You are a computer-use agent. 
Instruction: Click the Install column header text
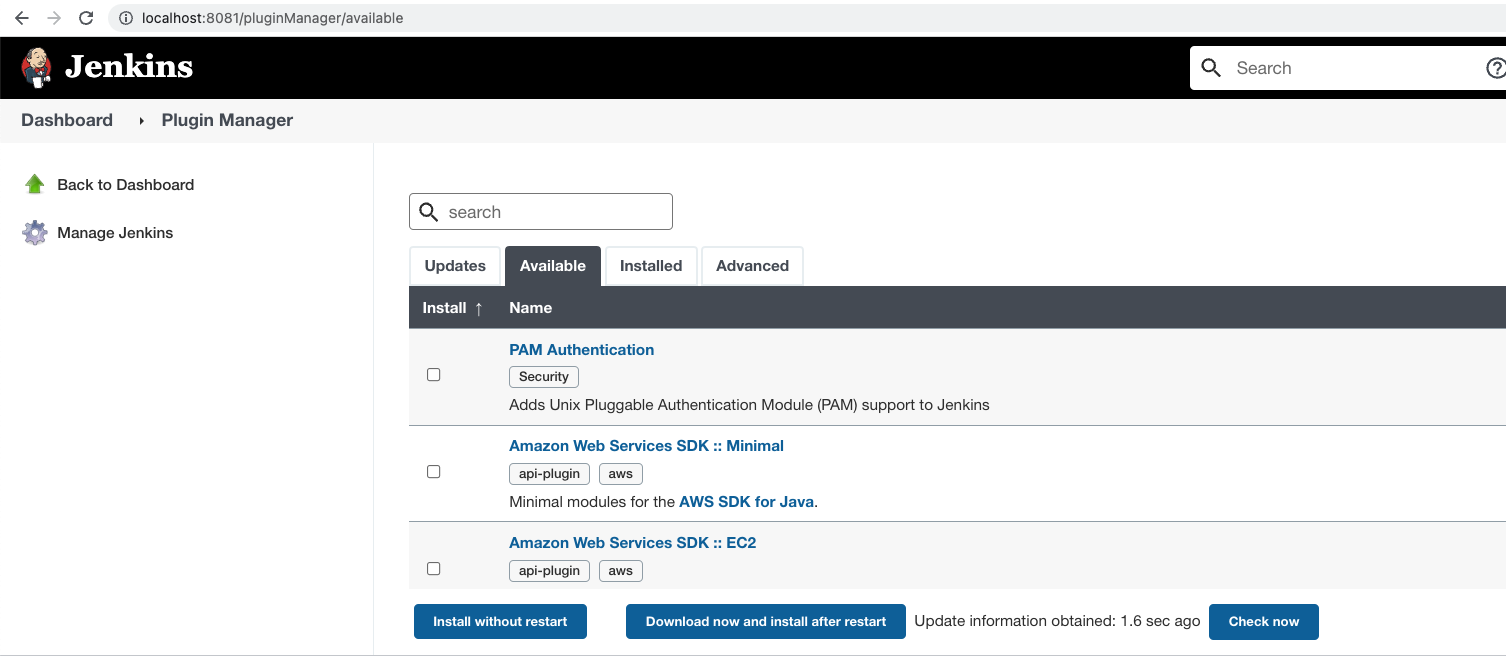(x=444, y=308)
